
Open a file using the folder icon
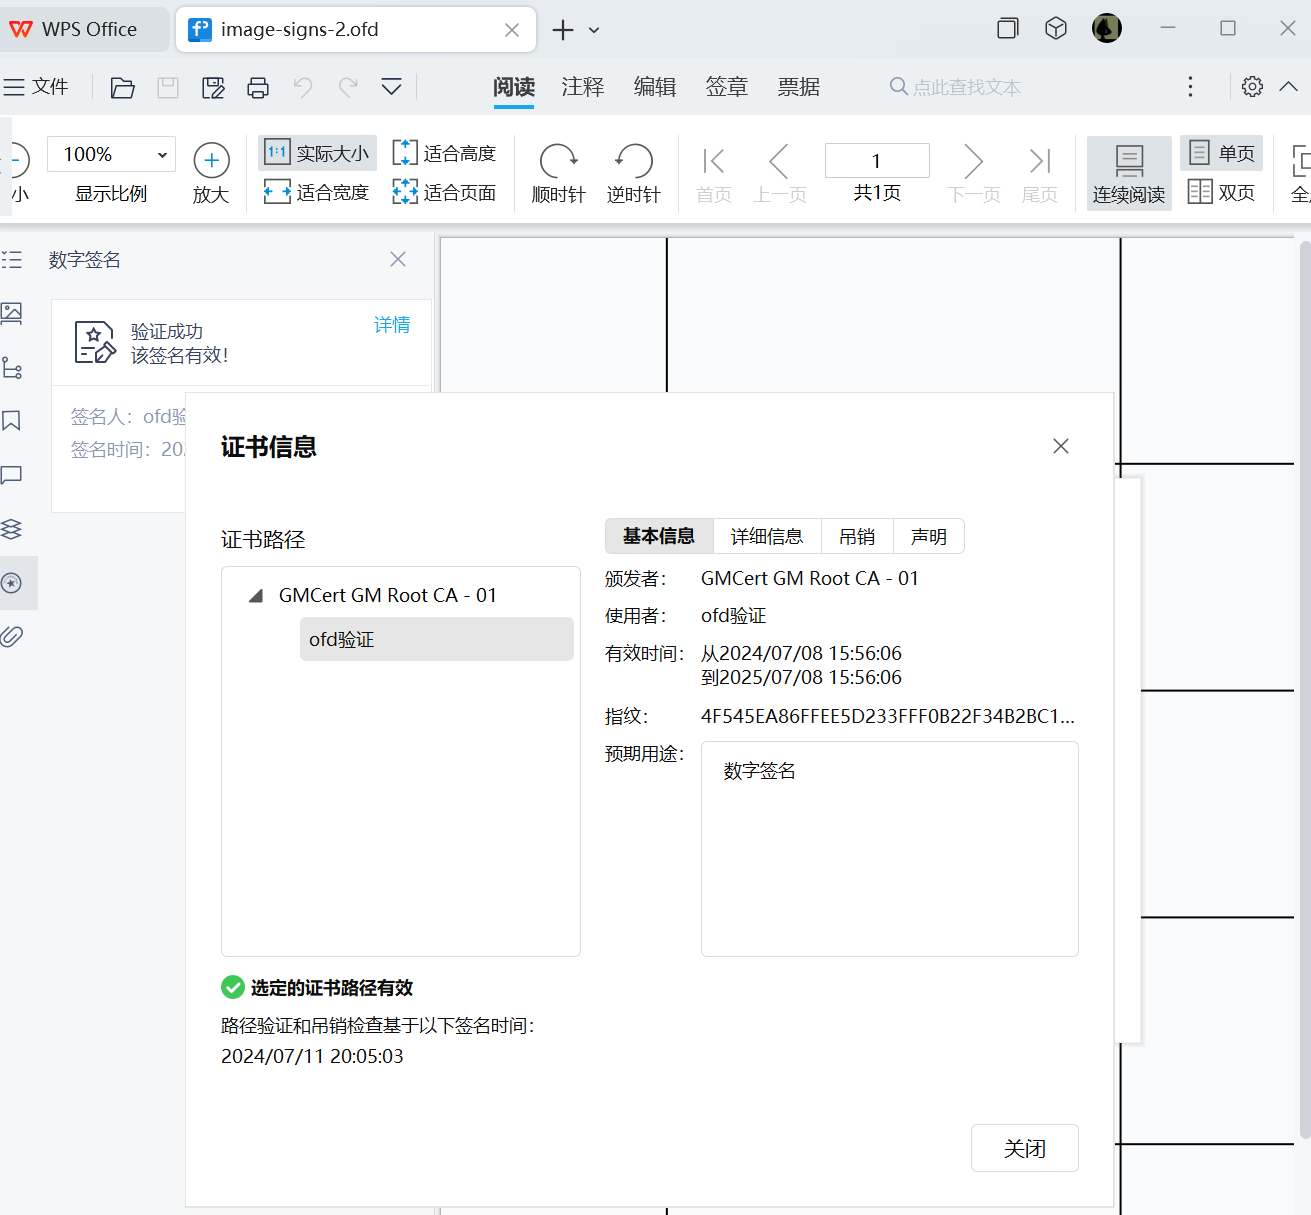click(122, 88)
